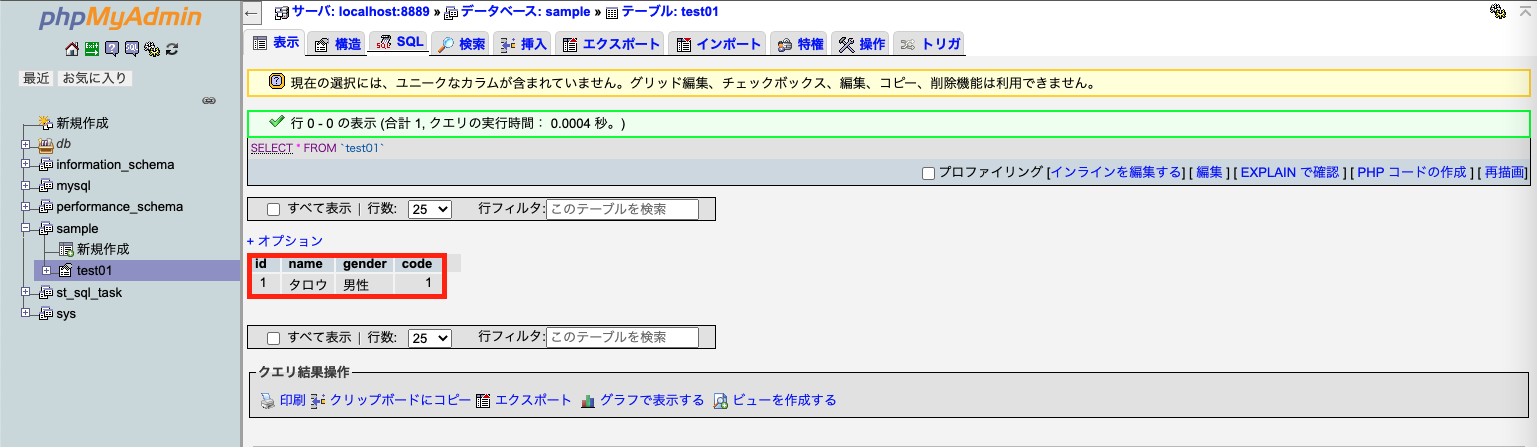Check the lower すべて表示 checkbox
The image size is (1537, 447).
(x=274, y=338)
